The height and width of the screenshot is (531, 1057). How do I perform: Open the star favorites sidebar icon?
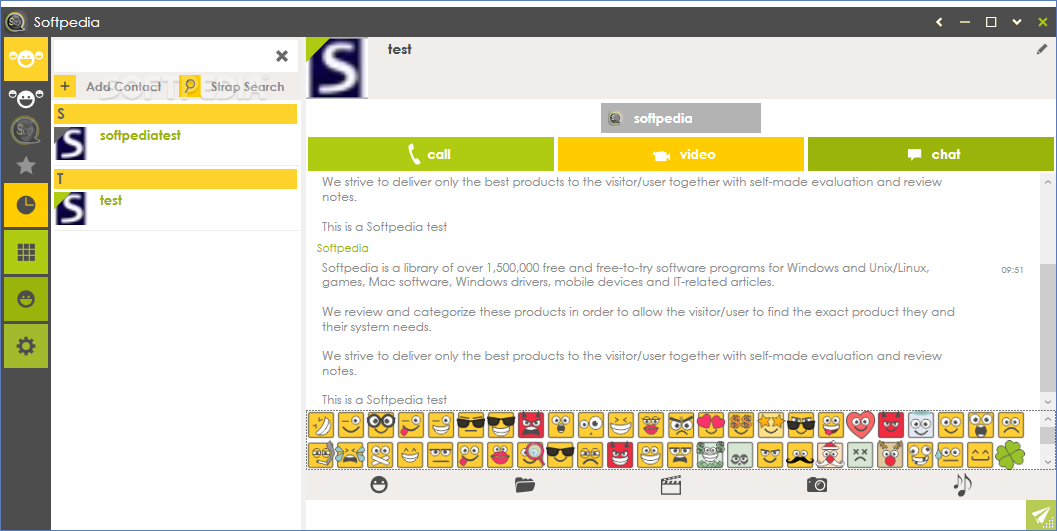click(x=26, y=164)
